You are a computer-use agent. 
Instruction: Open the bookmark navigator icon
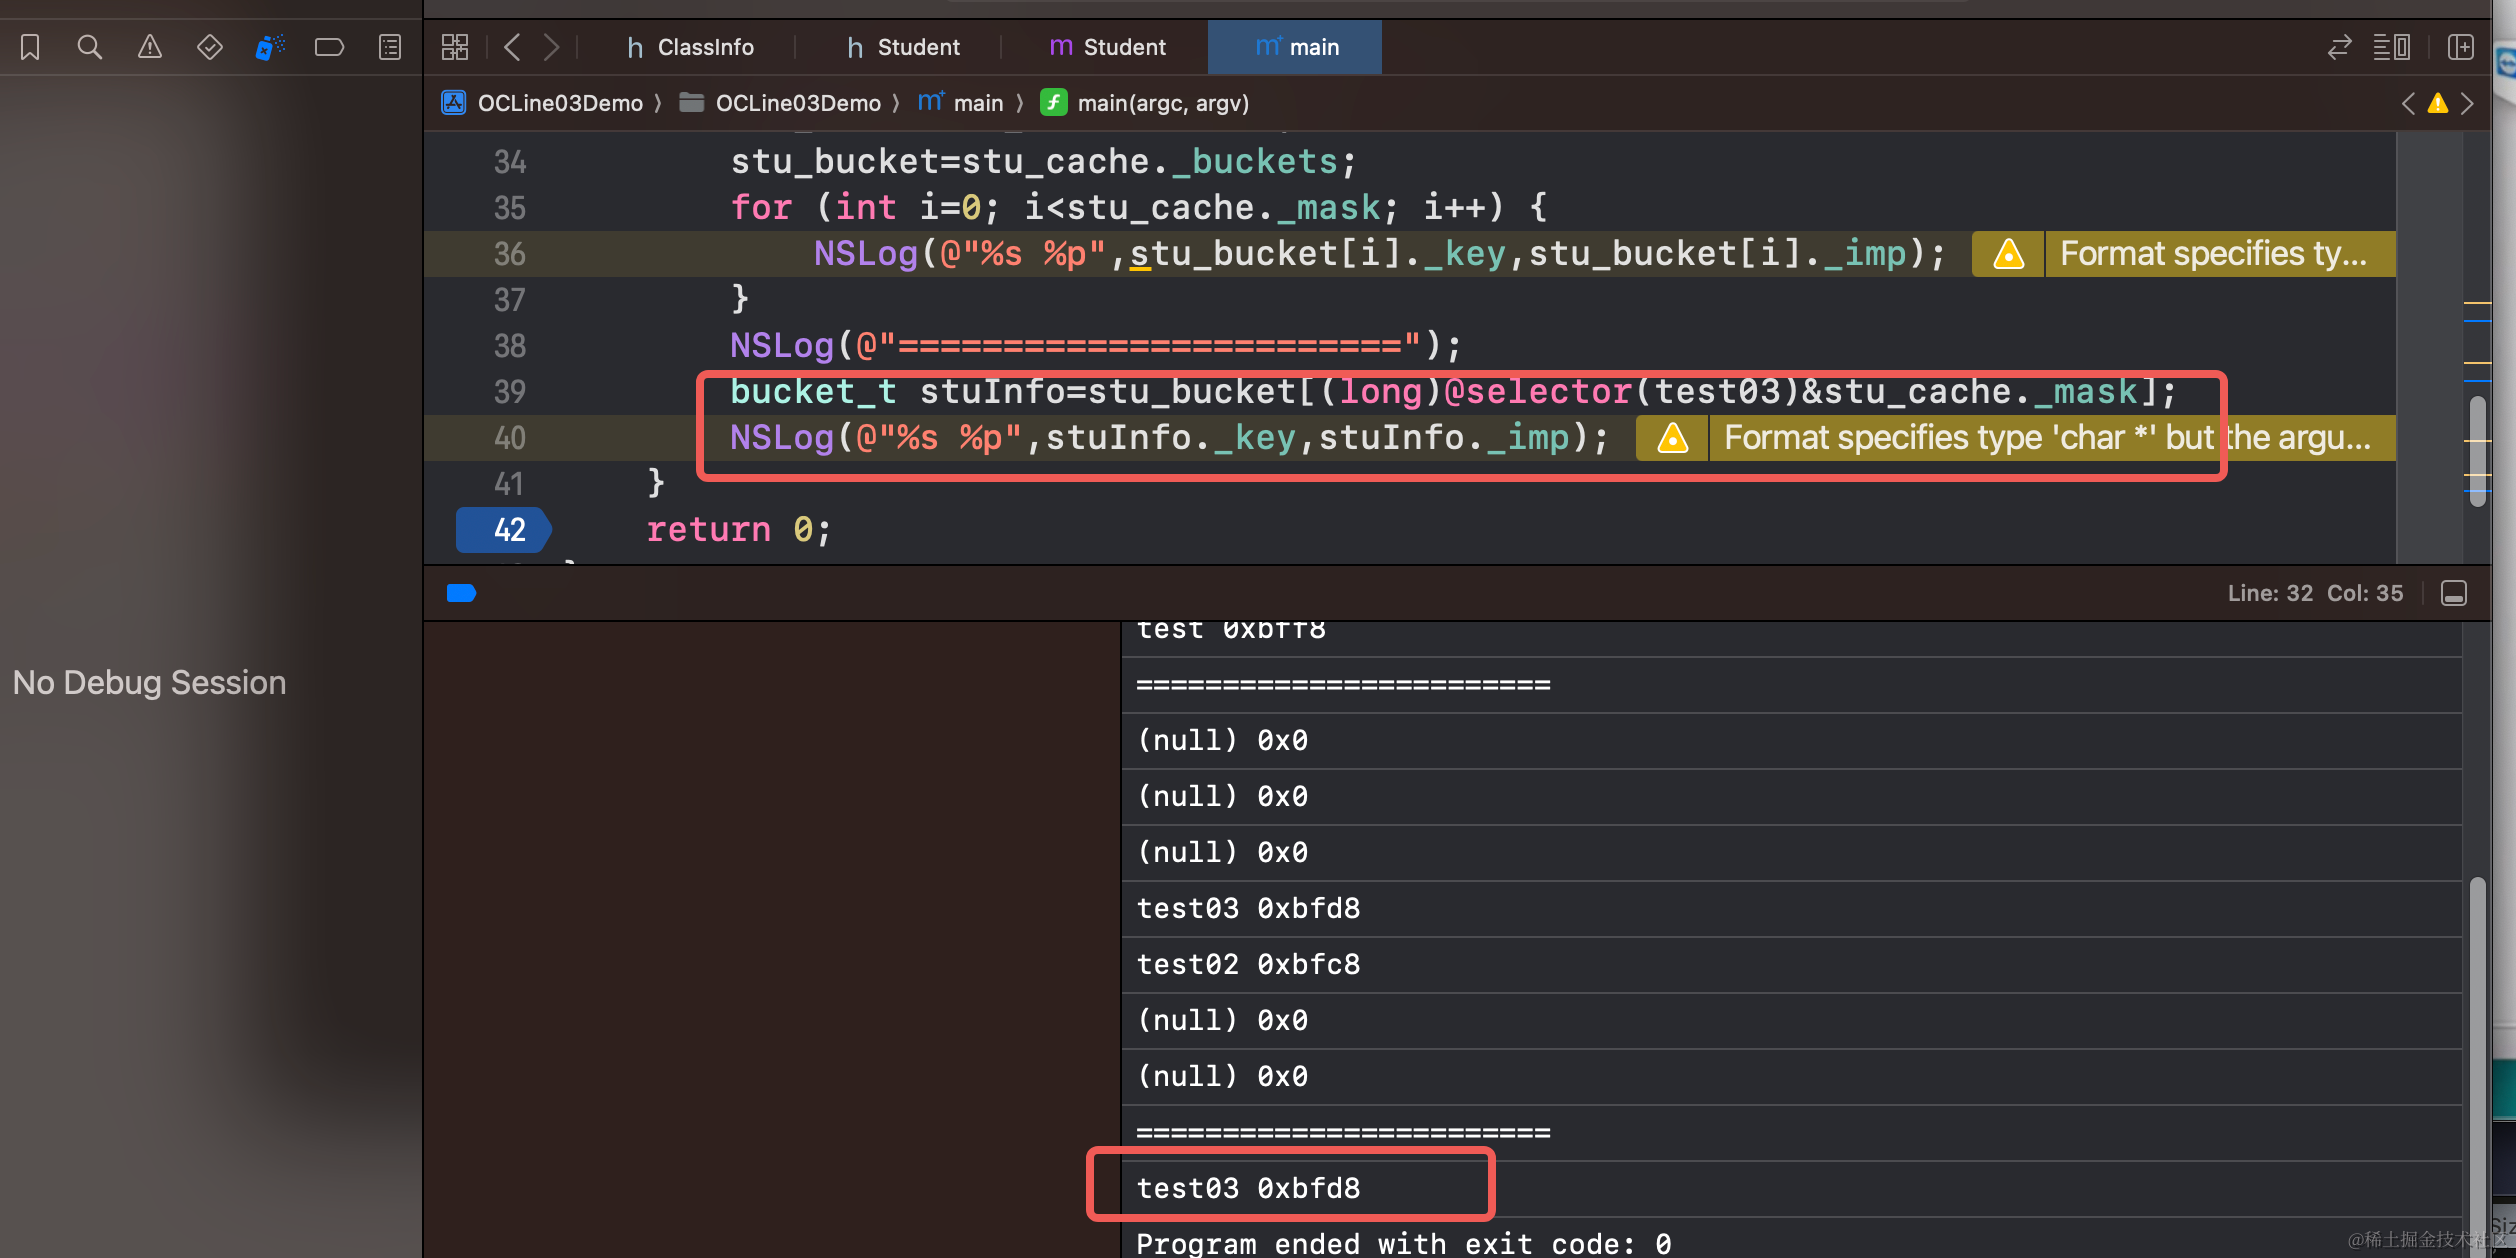(30, 47)
